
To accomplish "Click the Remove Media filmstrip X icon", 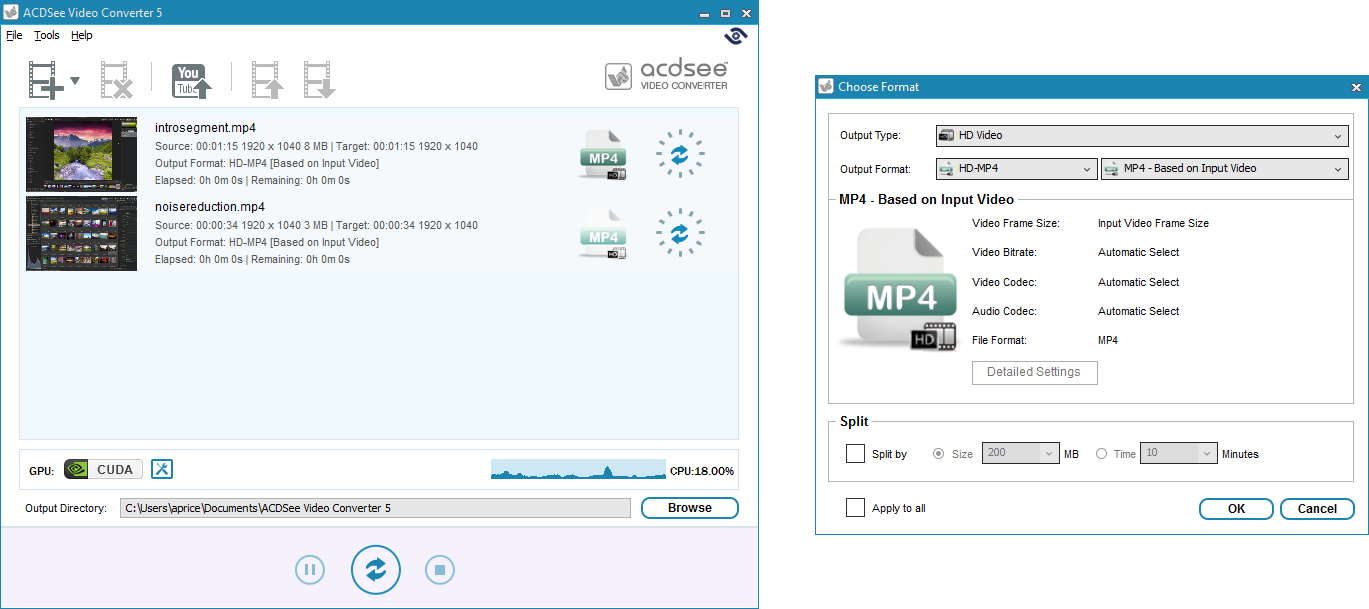I will coord(117,80).
